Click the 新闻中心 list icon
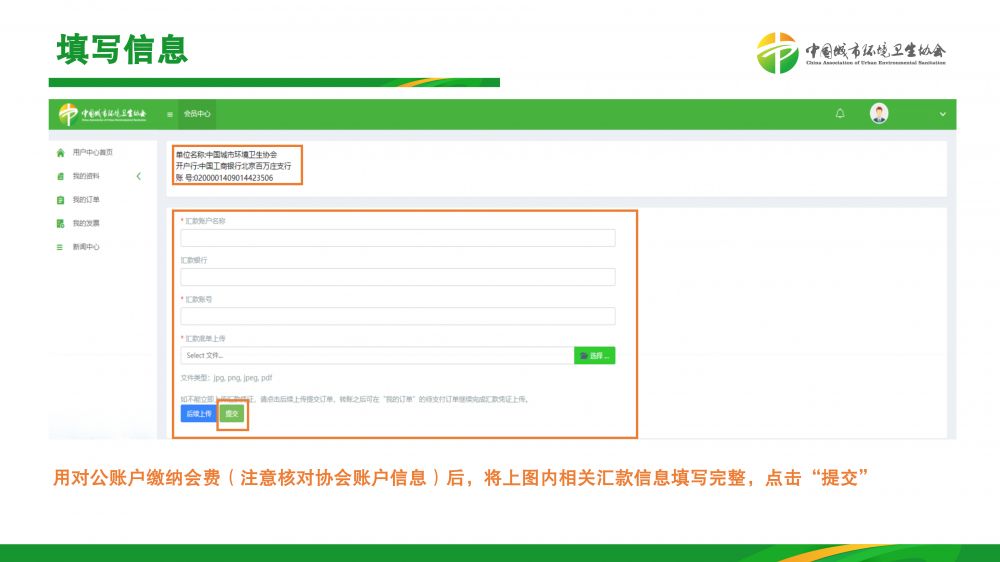Screen dimensions: 1000x562 [x=61, y=247]
